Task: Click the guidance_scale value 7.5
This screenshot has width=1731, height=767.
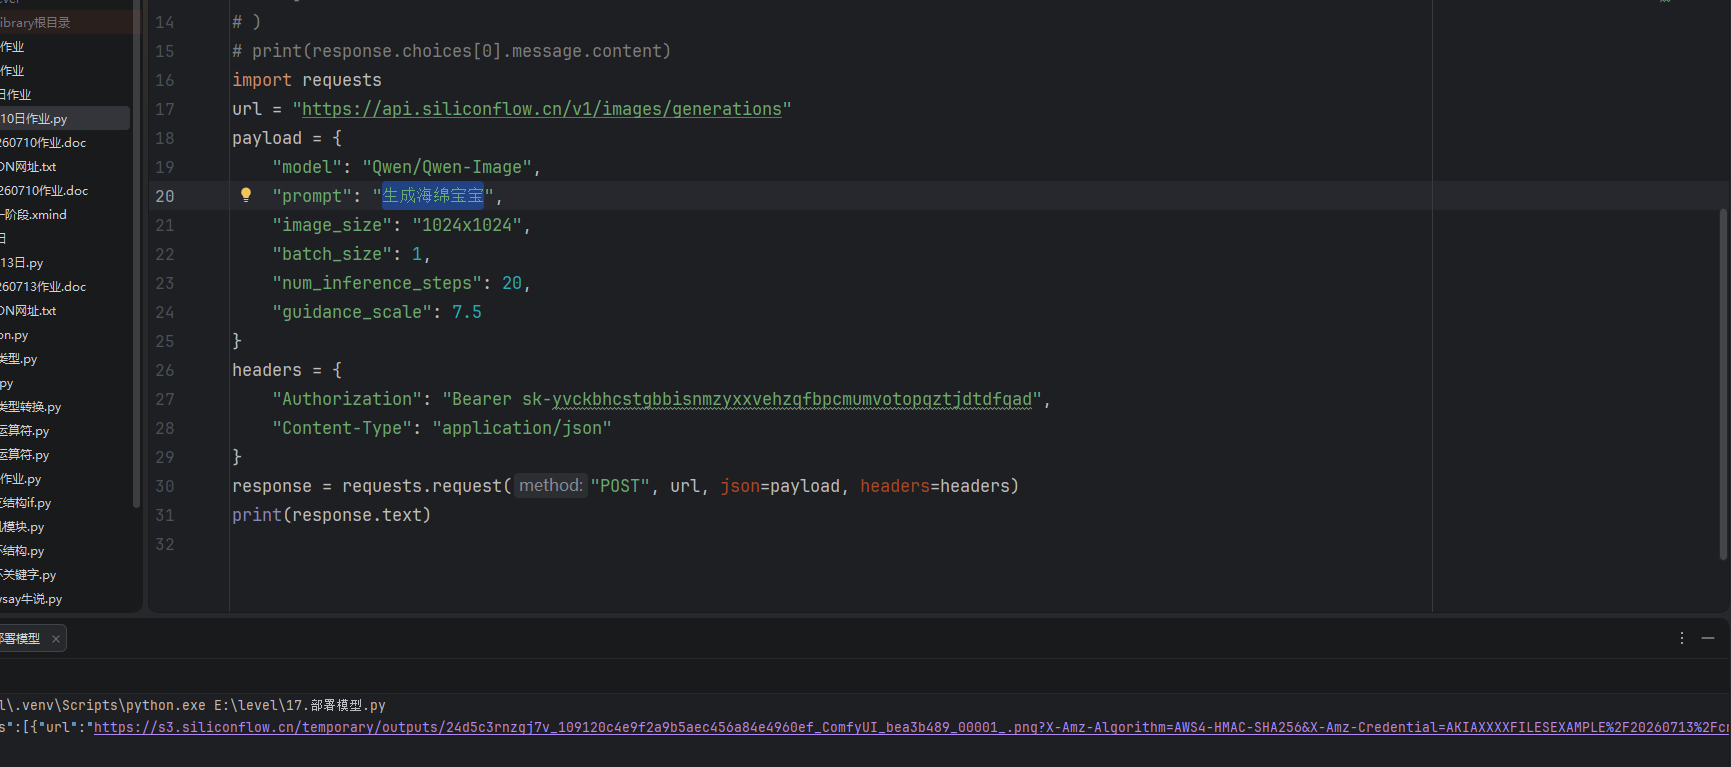Action: 467,312
